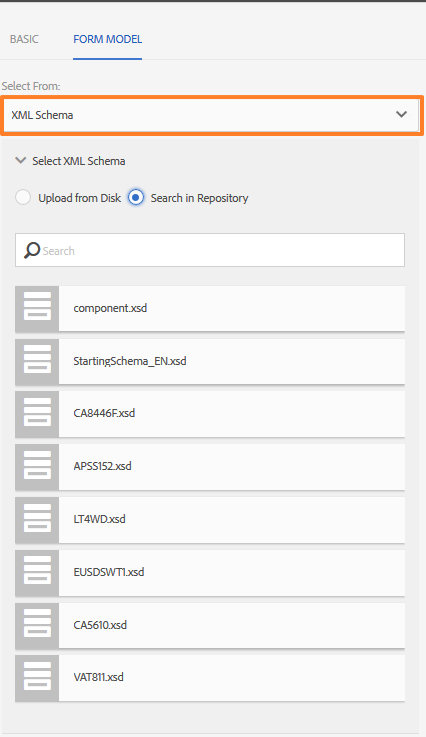The image size is (426, 737).
Task: Switch to the BASIC tab
Action: (24, 39)
